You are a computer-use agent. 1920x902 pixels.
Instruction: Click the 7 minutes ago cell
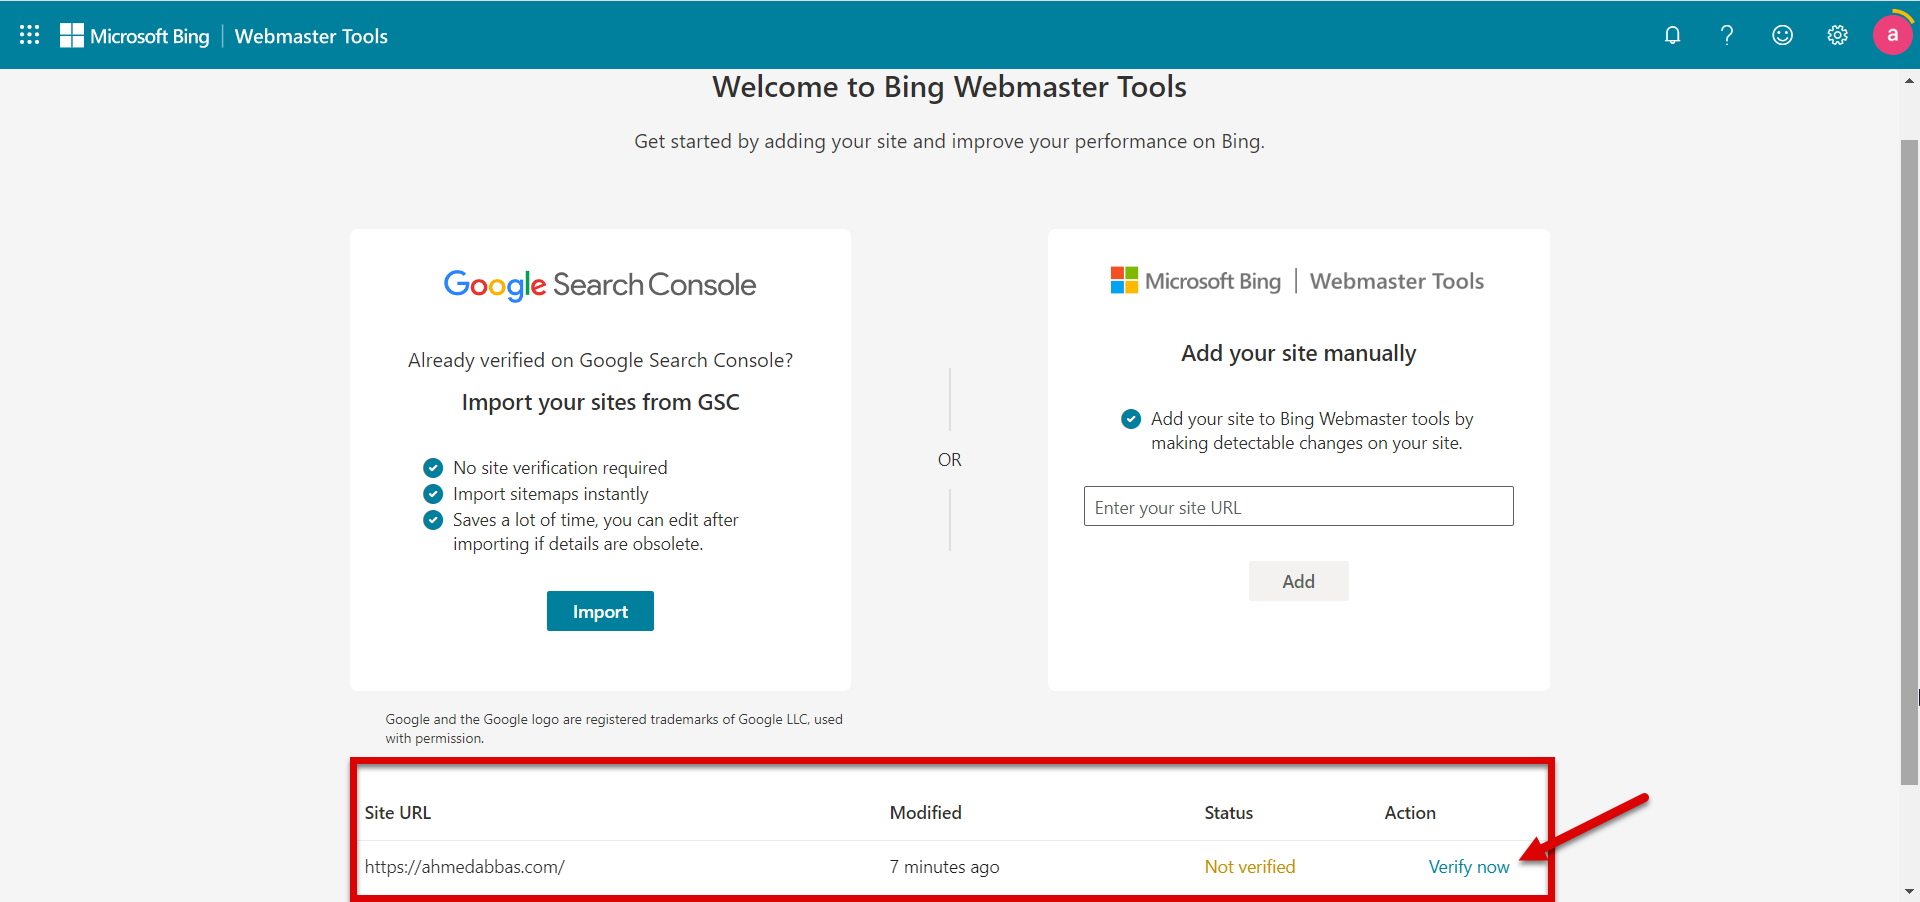(944, 867)
